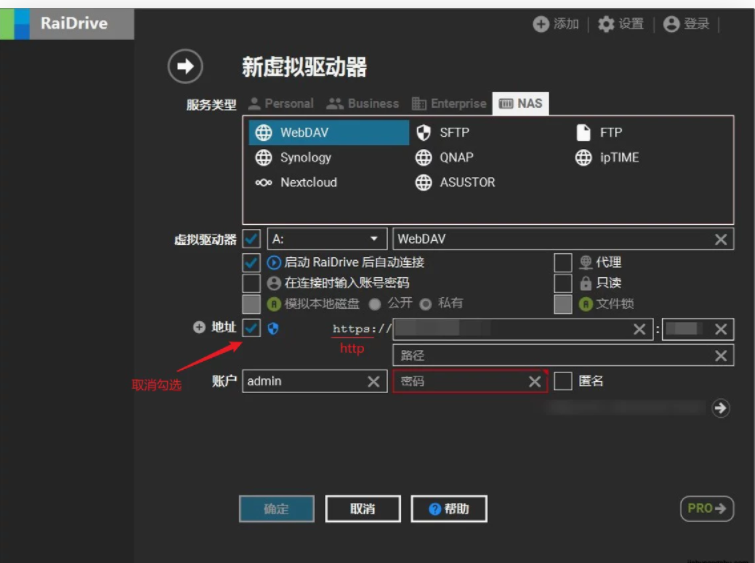Select QNAP globe icon service
The image size is (755, 563).
point(423,157)
